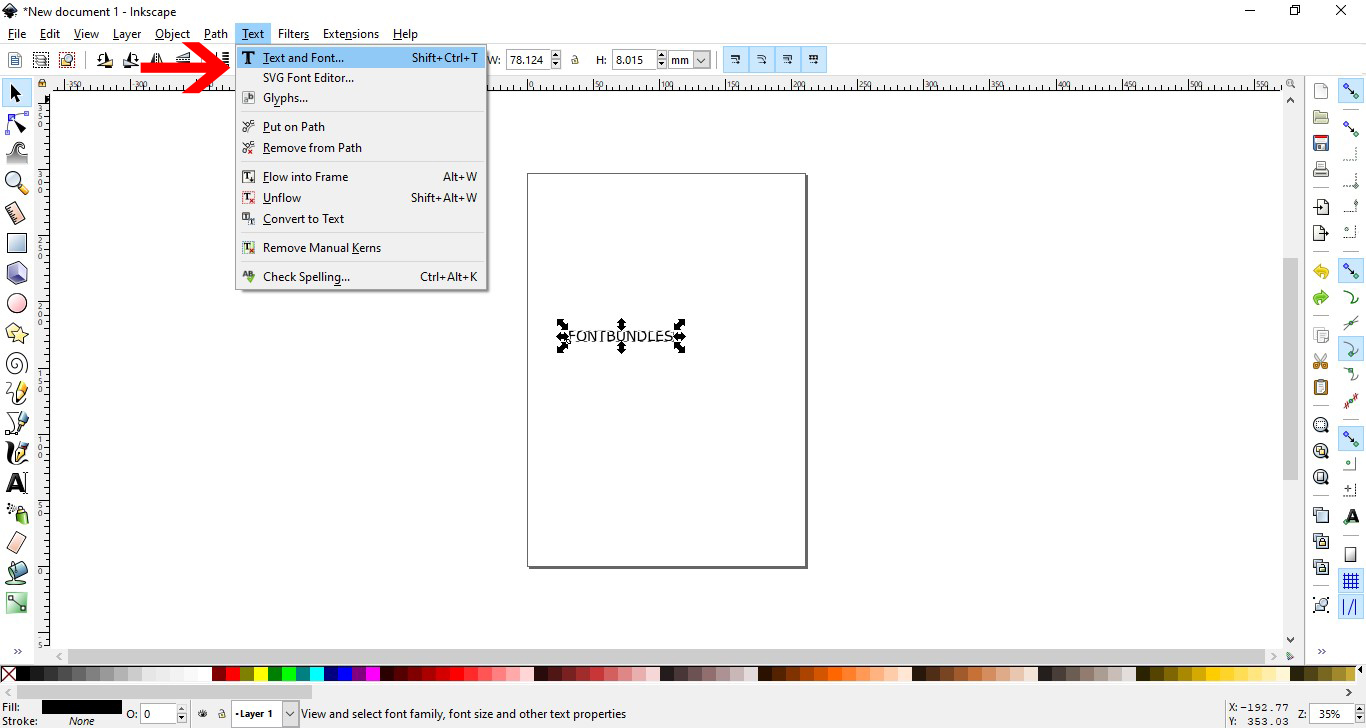
Task: Toggle snap to text anchors and baselines
Action: tap(1351, 517)
